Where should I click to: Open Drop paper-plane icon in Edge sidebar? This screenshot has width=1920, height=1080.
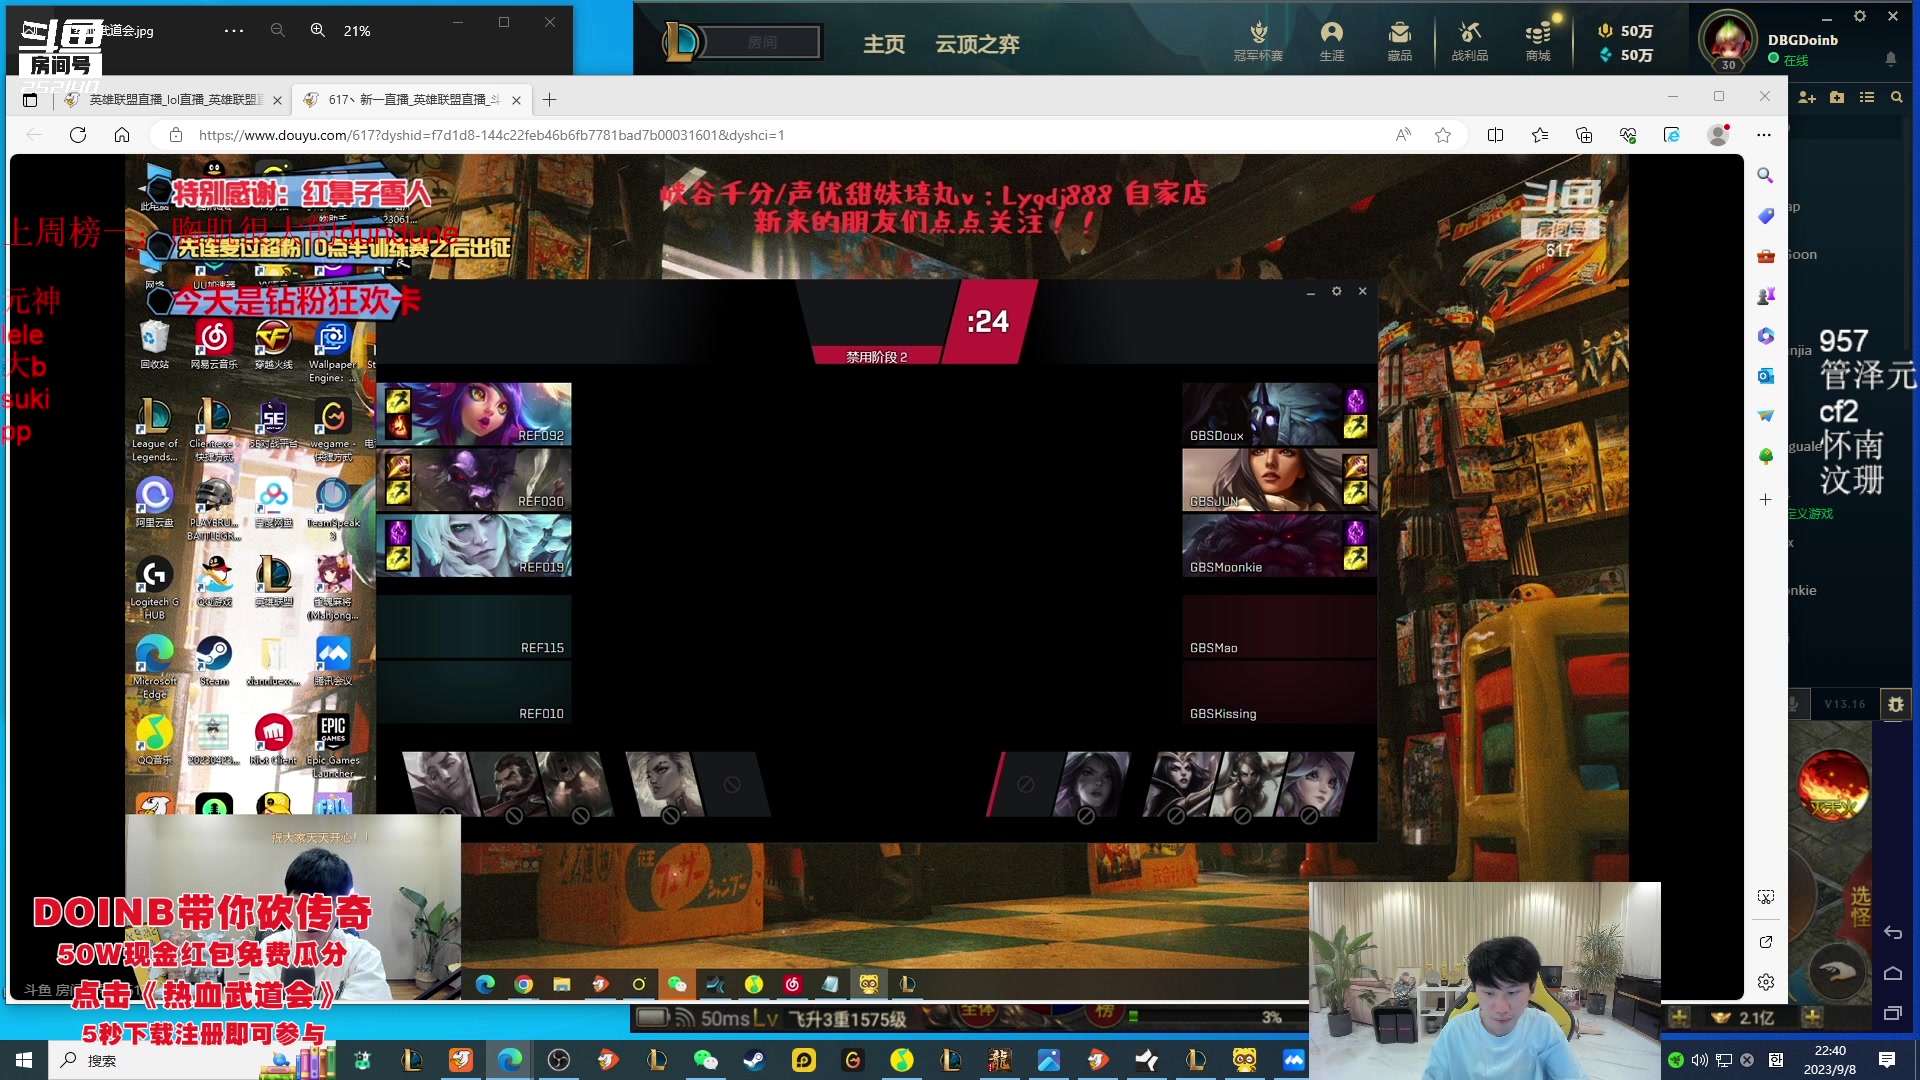click(1766, 416)
